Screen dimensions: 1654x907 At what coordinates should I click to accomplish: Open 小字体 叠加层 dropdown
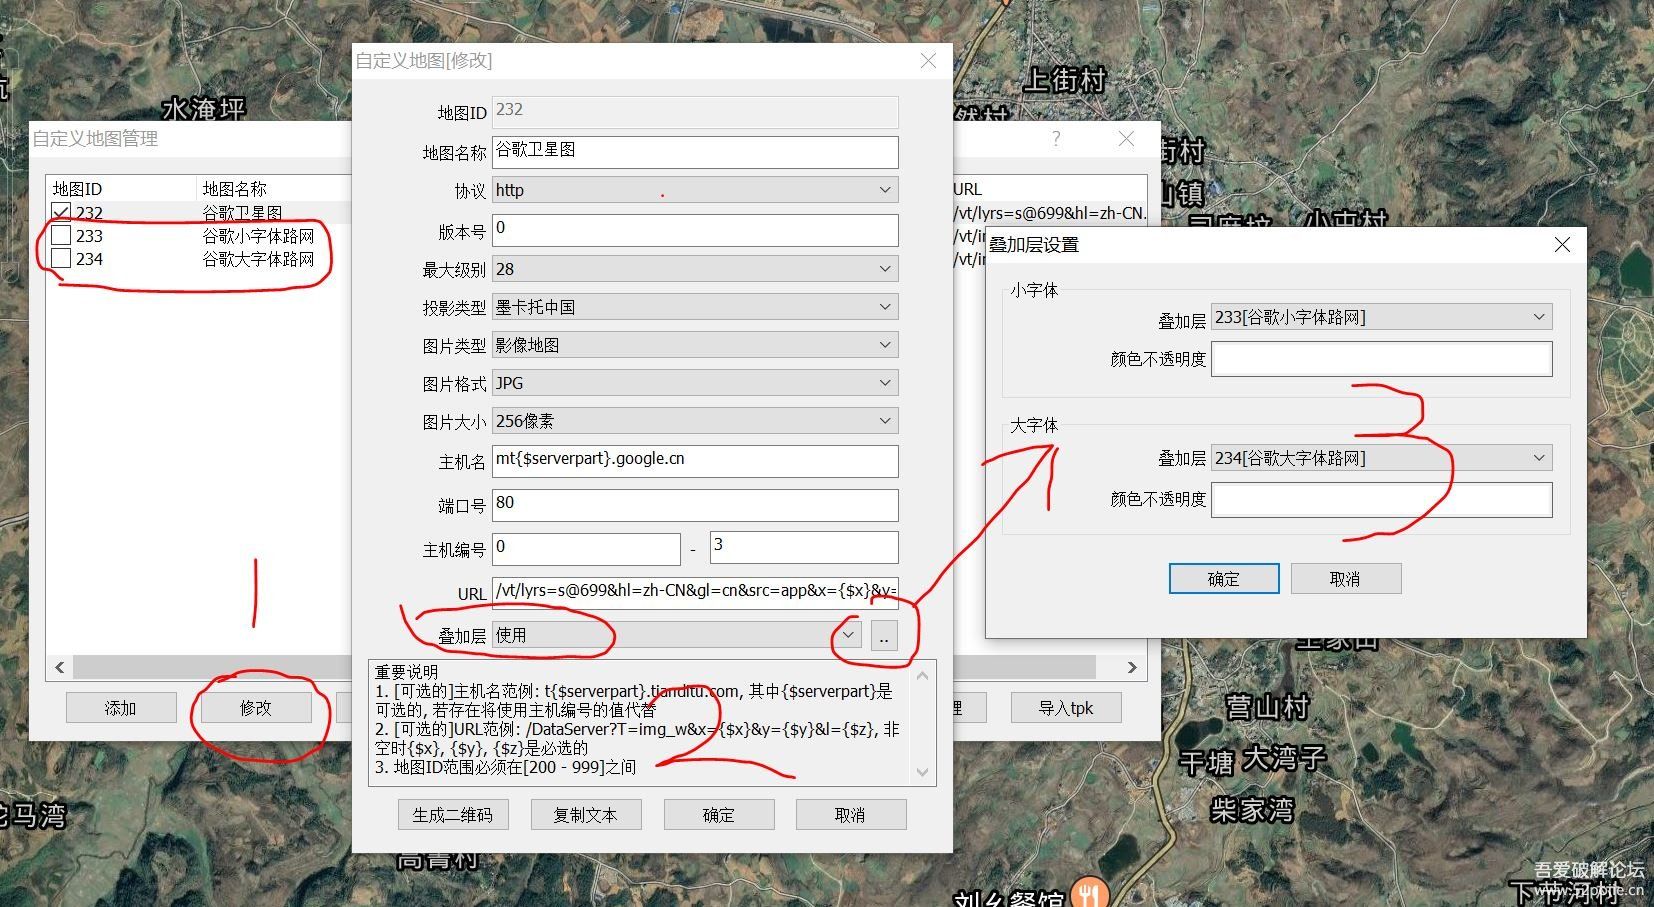click(1380, 317)
